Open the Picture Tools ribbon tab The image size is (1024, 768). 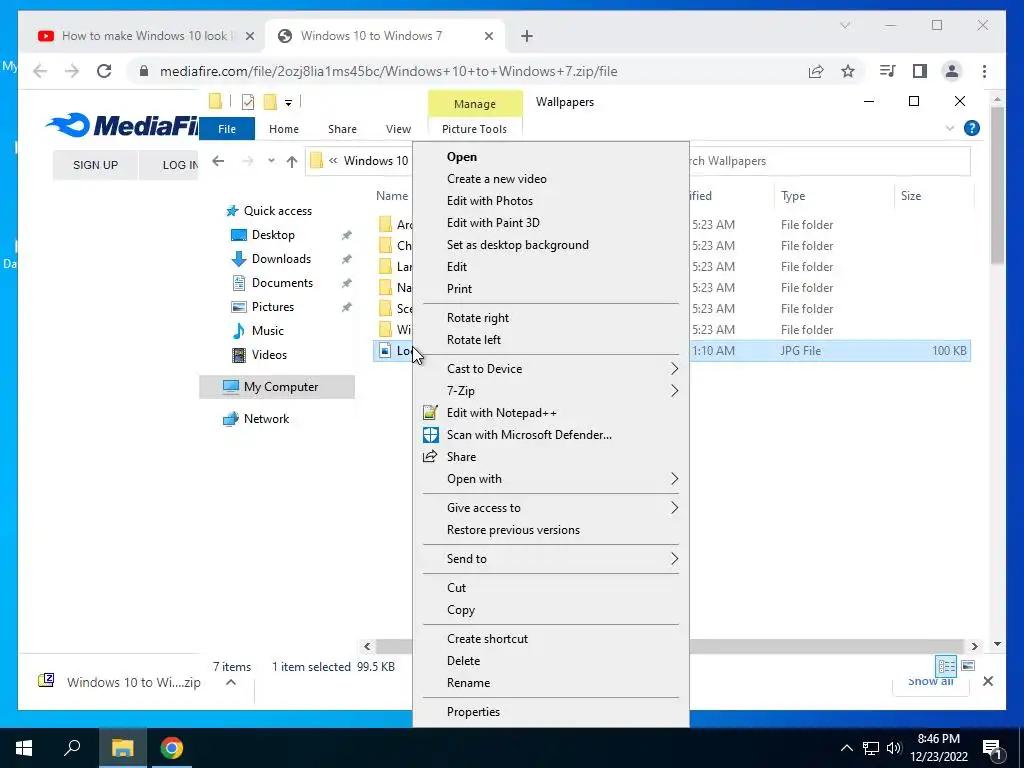(474, 129)
